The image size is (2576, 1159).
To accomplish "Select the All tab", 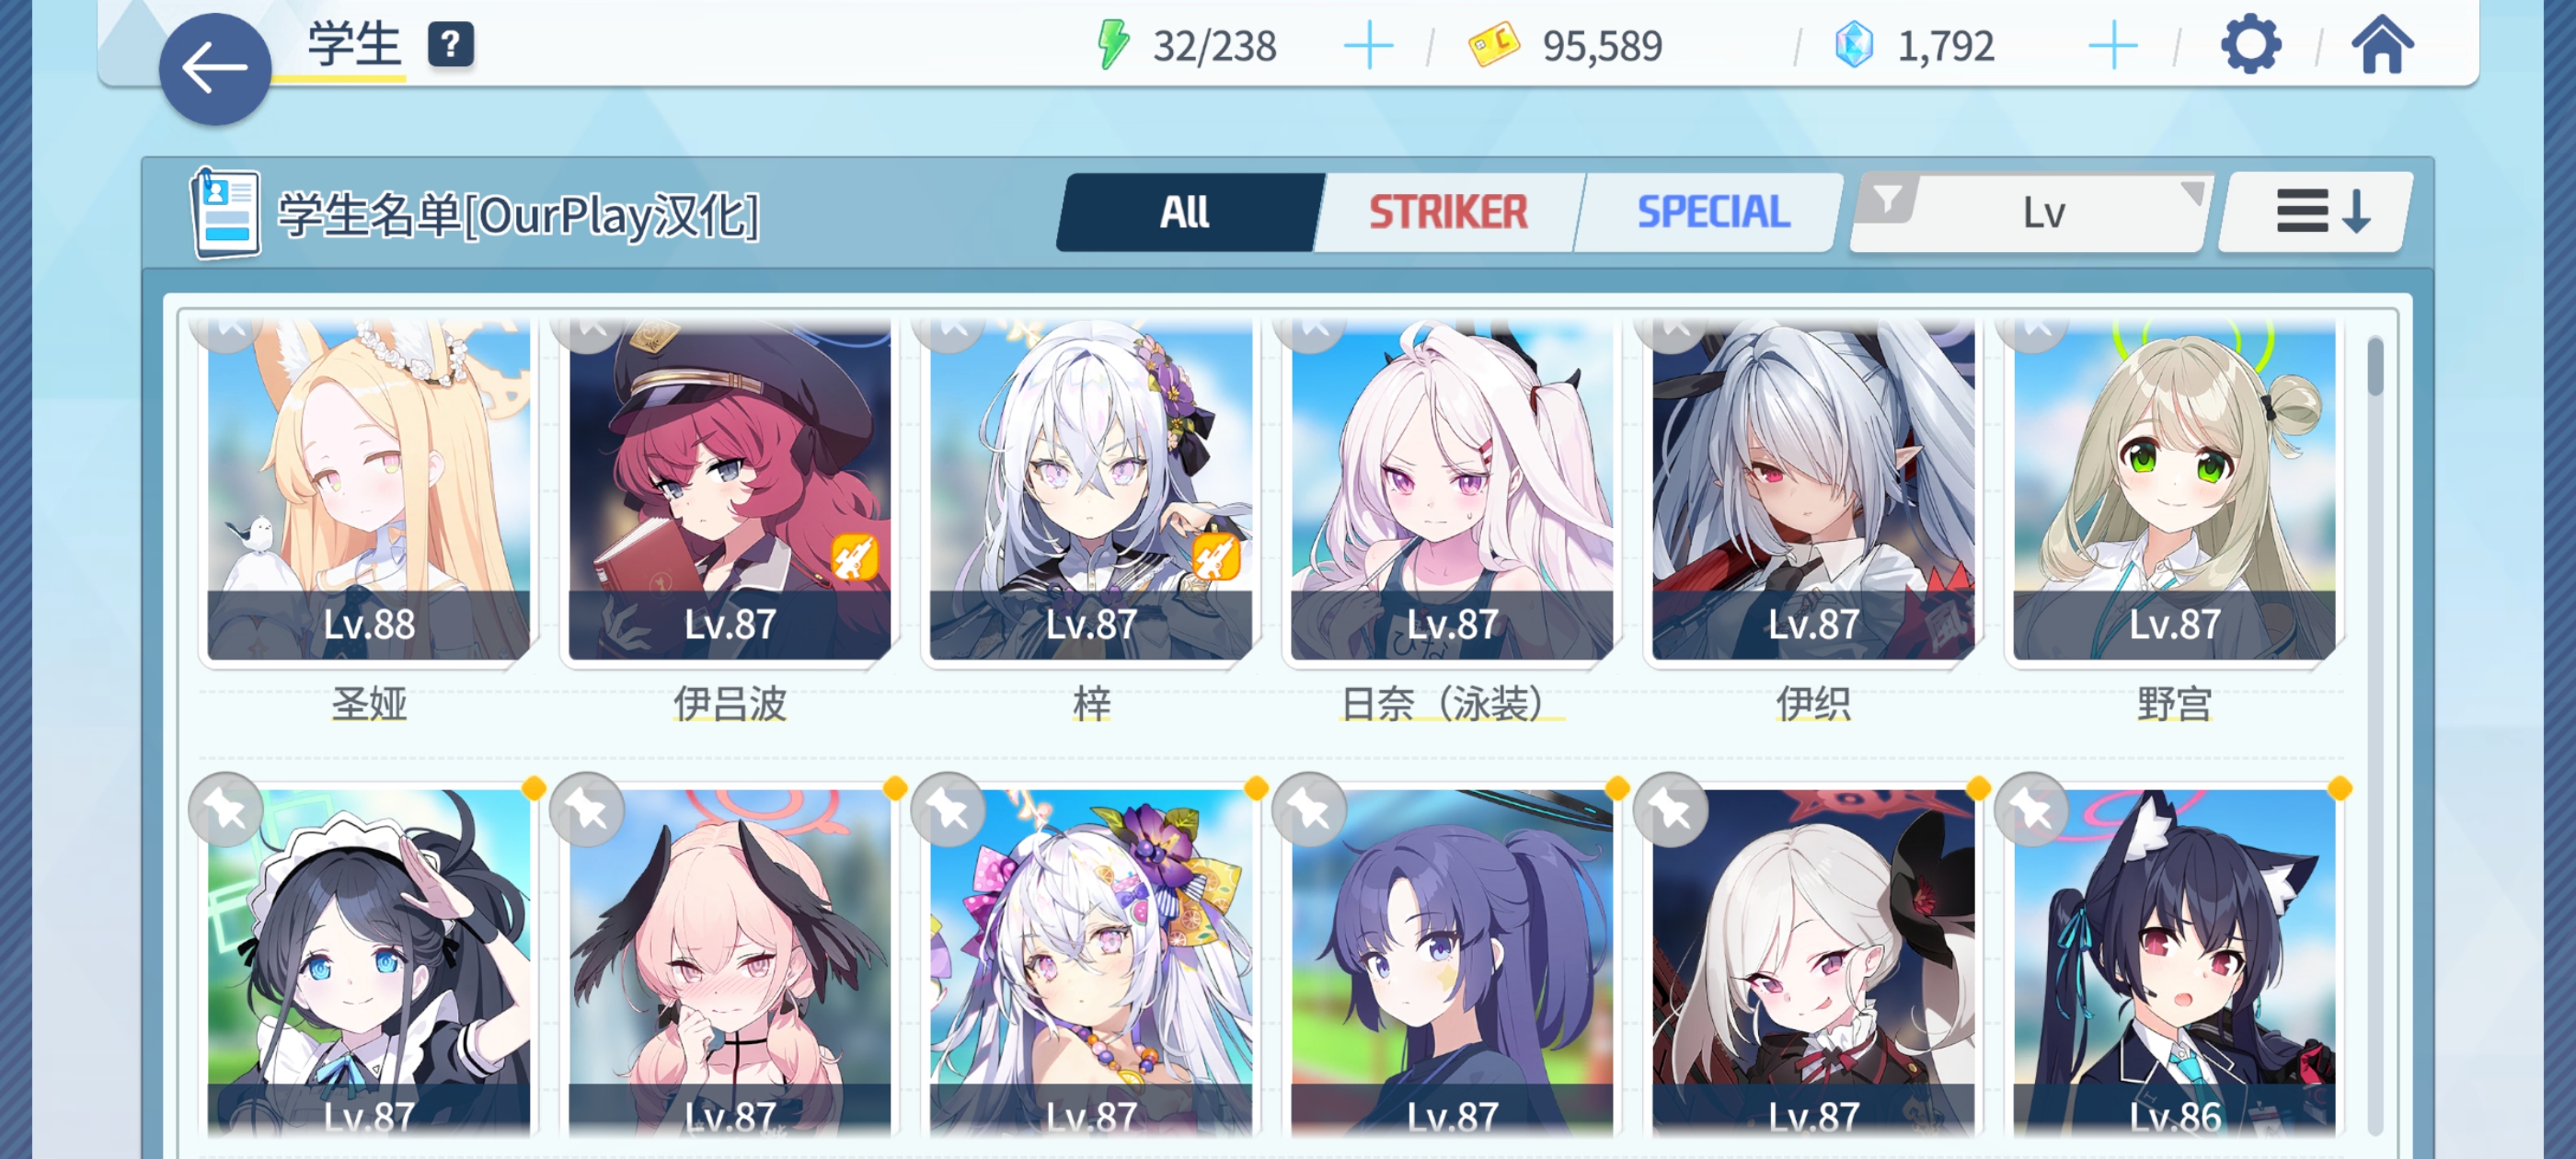I will click(1188, 212).
